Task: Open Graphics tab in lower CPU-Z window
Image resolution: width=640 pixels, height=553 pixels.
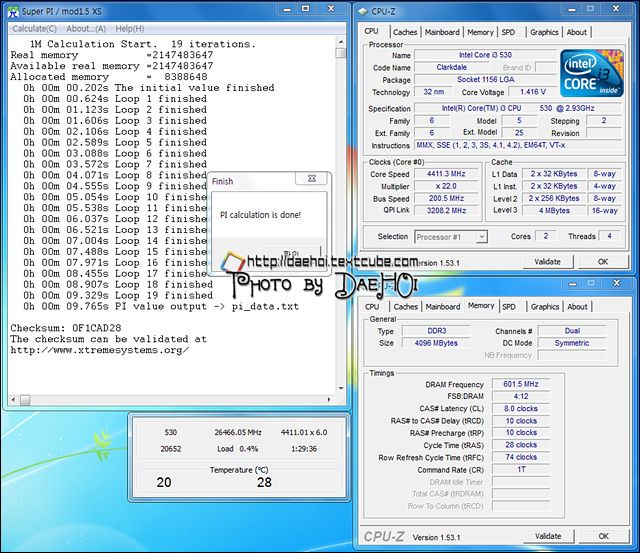Action: click(545, 306)
